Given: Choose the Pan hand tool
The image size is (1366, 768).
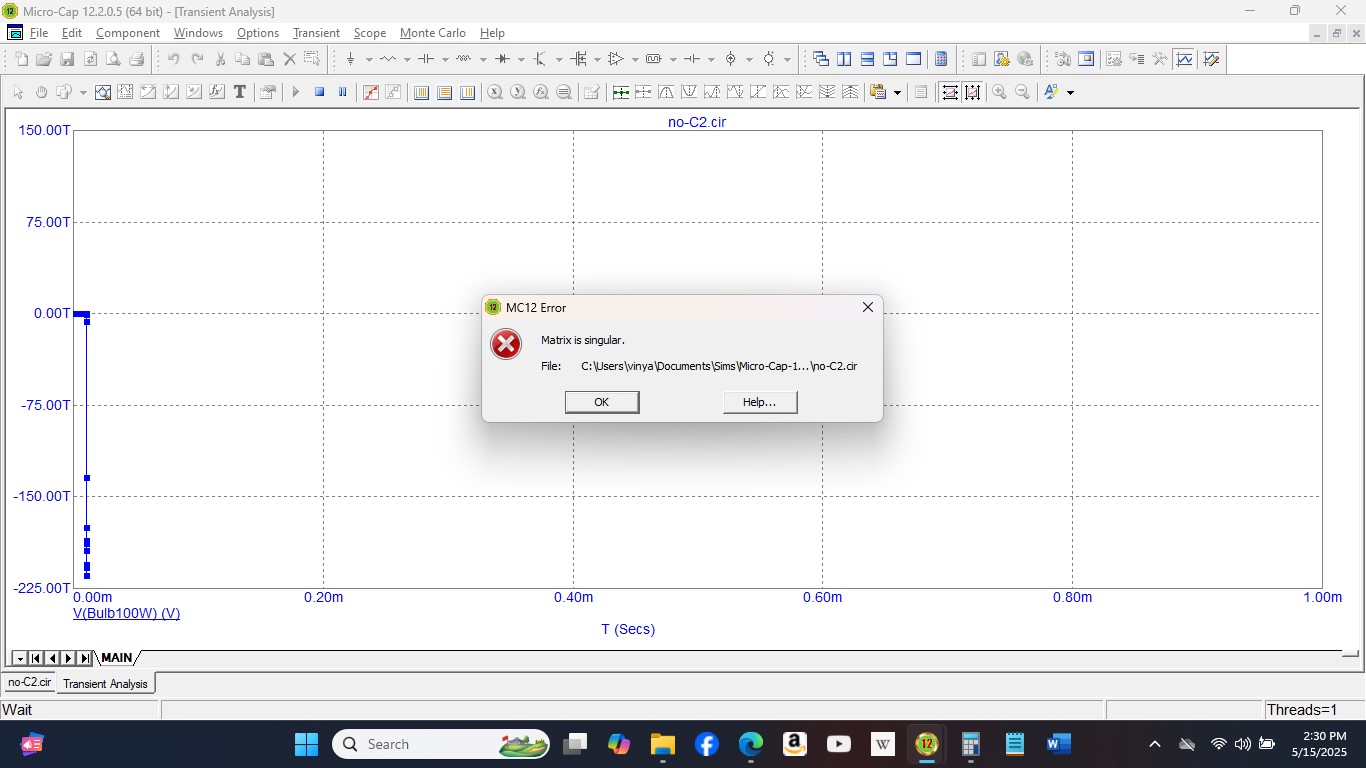Looking at the screenshot, I should (41, 92).
